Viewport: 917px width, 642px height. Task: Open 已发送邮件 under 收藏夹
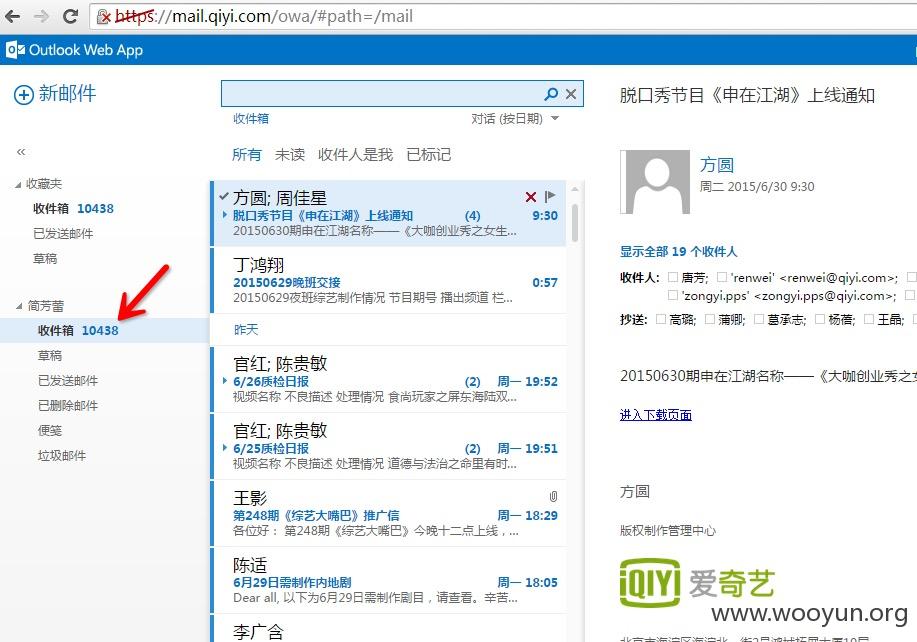(63, 234)
